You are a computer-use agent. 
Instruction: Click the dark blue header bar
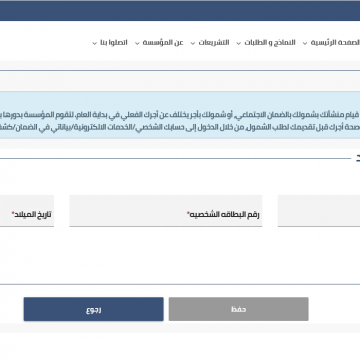tap(180, 11)
